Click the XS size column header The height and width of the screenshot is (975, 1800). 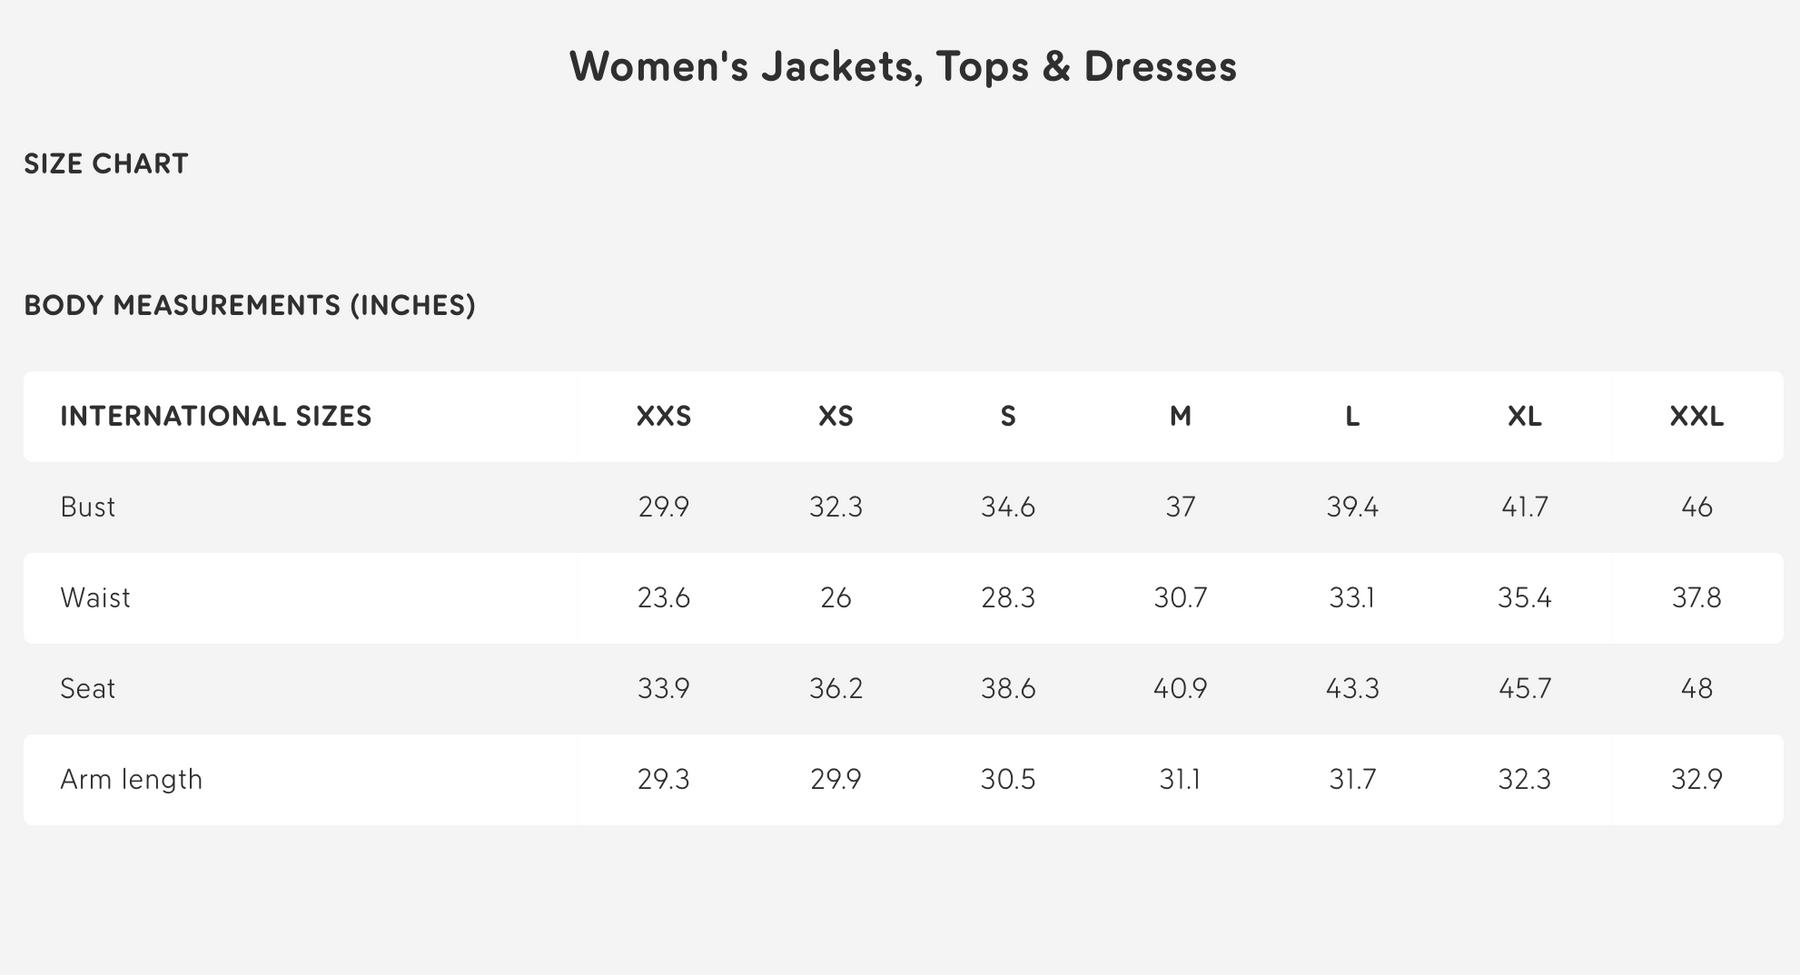point(836,416)
